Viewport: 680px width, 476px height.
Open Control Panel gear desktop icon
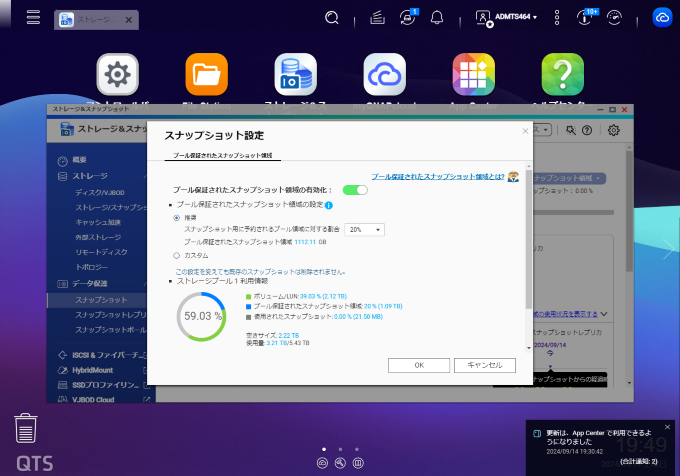point(118,75)
